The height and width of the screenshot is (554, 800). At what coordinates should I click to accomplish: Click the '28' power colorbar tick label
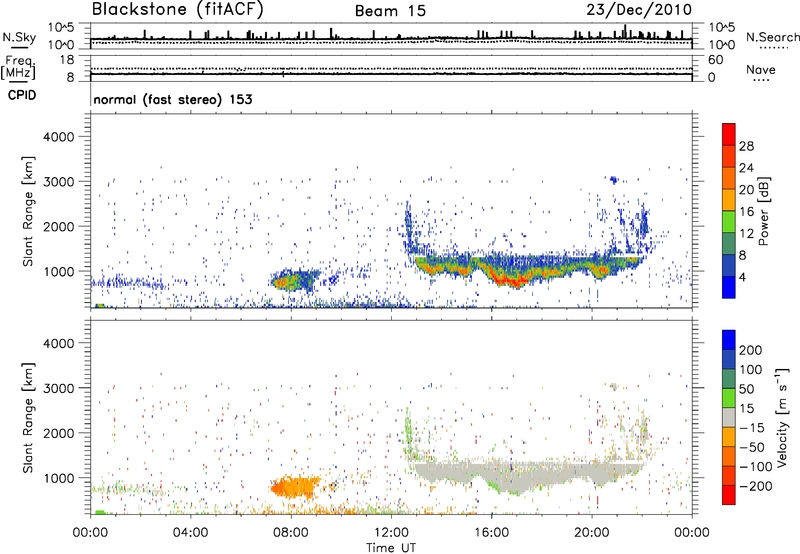746,146
